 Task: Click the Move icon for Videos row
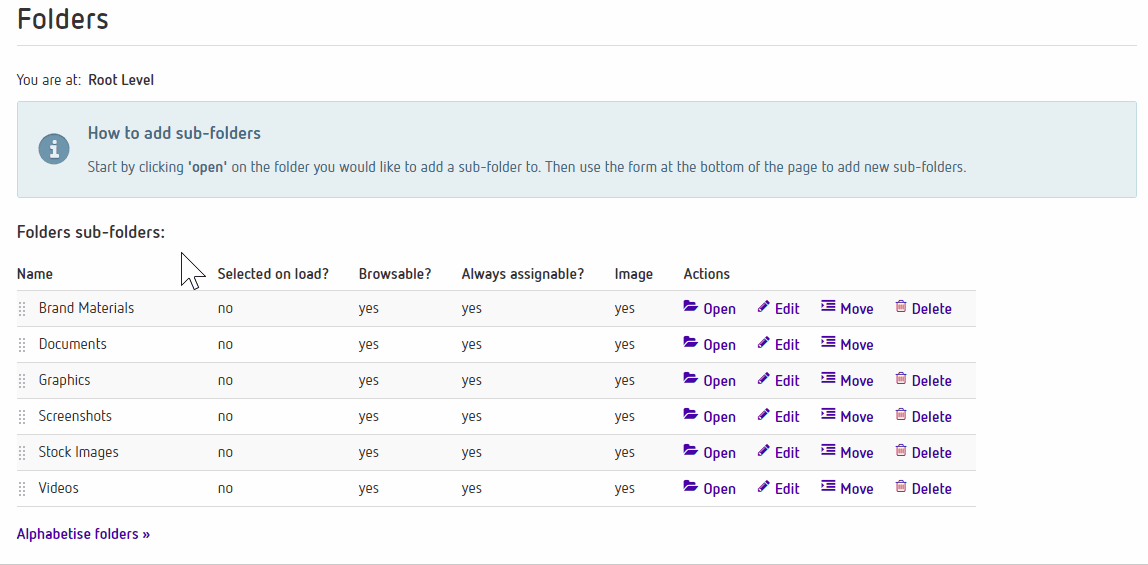click(x=828, y=486)
